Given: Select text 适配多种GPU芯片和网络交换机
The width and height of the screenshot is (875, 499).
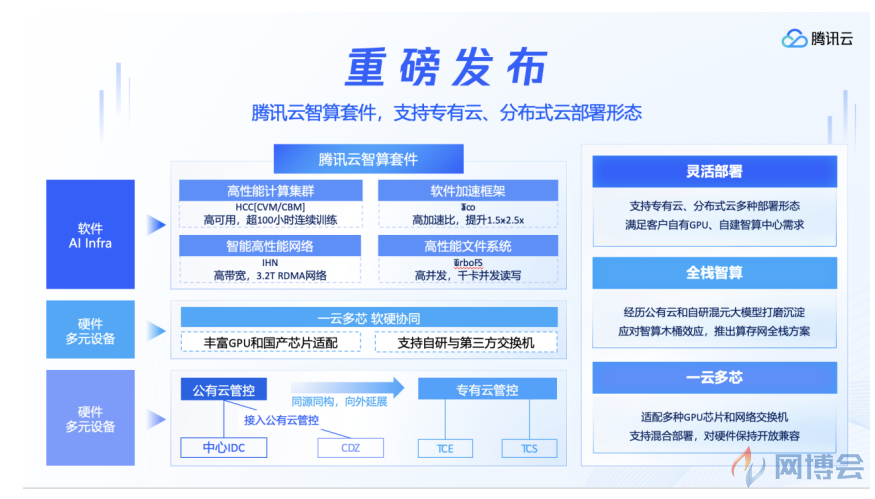Looking at the screenshot, I should pos(714,417).
